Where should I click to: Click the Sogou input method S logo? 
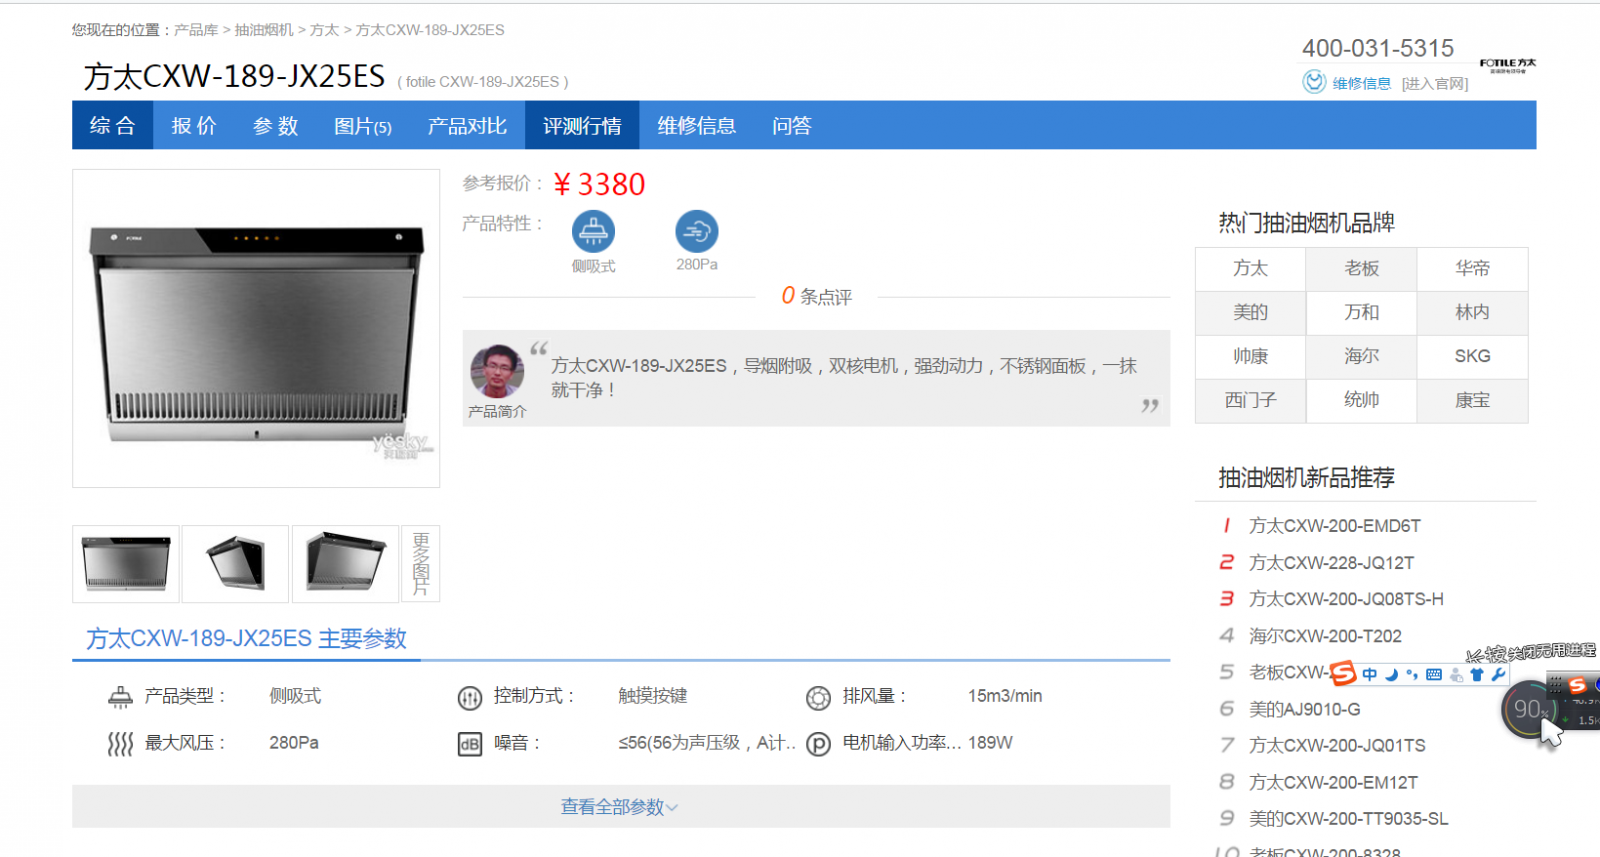(x=1343, y=673)
